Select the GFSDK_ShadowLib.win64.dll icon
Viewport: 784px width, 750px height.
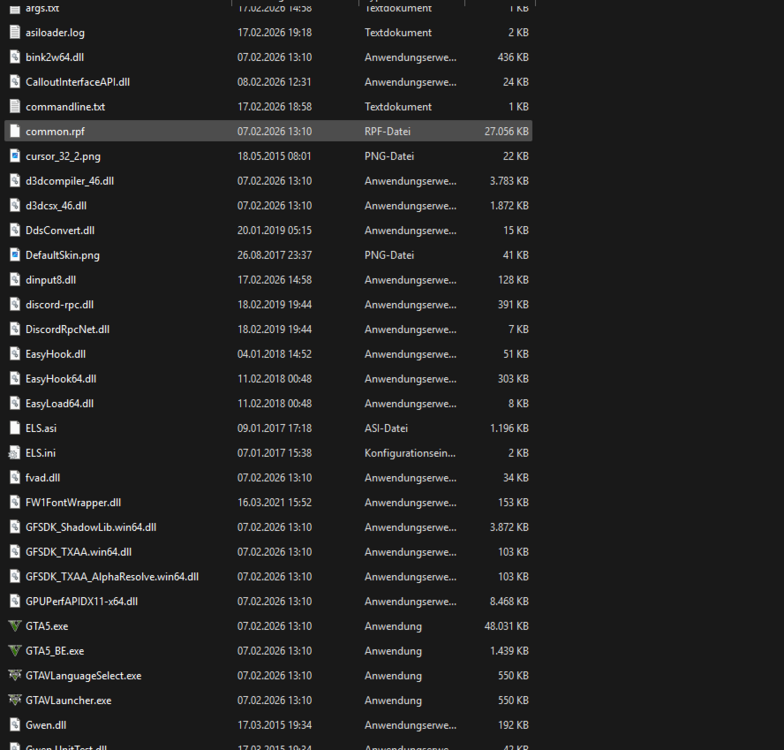click(x=15, y=528)
